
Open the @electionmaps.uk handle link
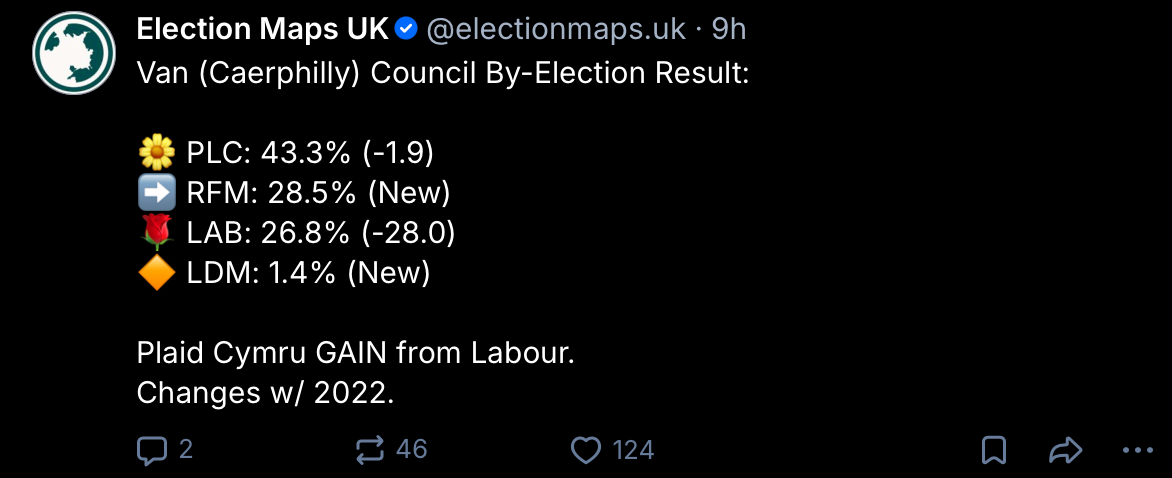pyautogui.click(x=556, y=30)
